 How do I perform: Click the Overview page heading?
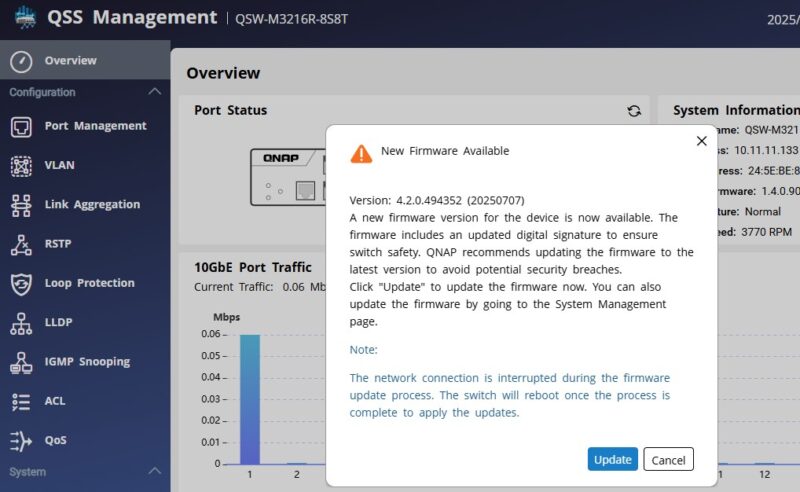pos(223,73)
